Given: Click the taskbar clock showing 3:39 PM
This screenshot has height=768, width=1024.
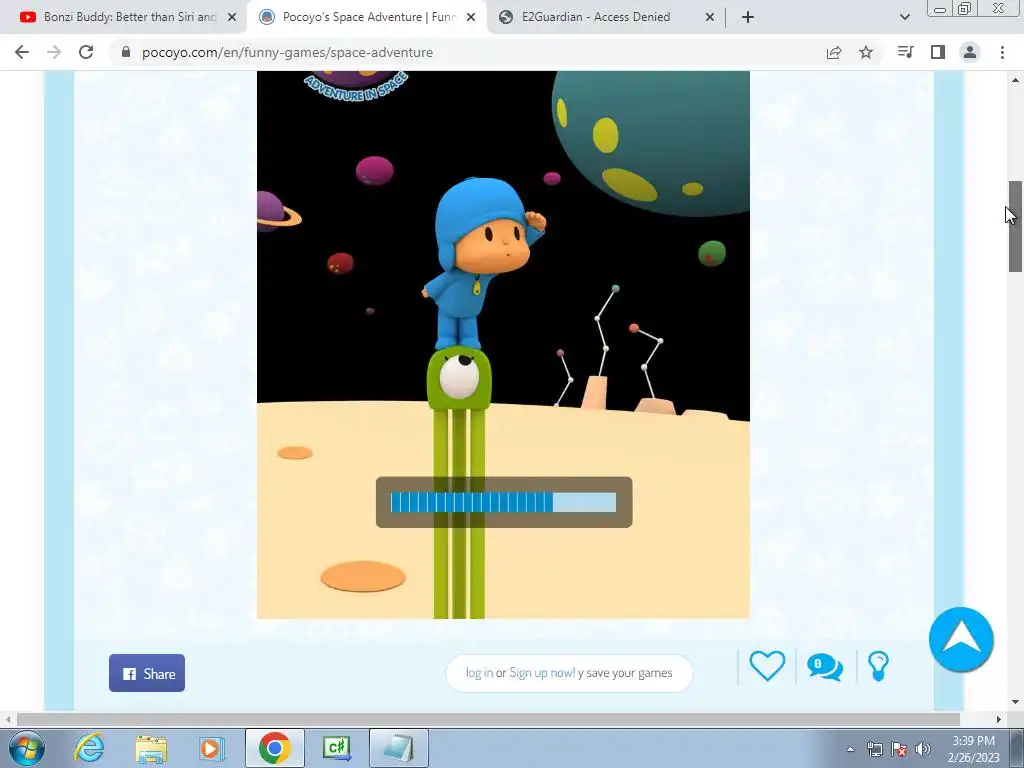Looking at the screenshot, I should tap(973, 749).
